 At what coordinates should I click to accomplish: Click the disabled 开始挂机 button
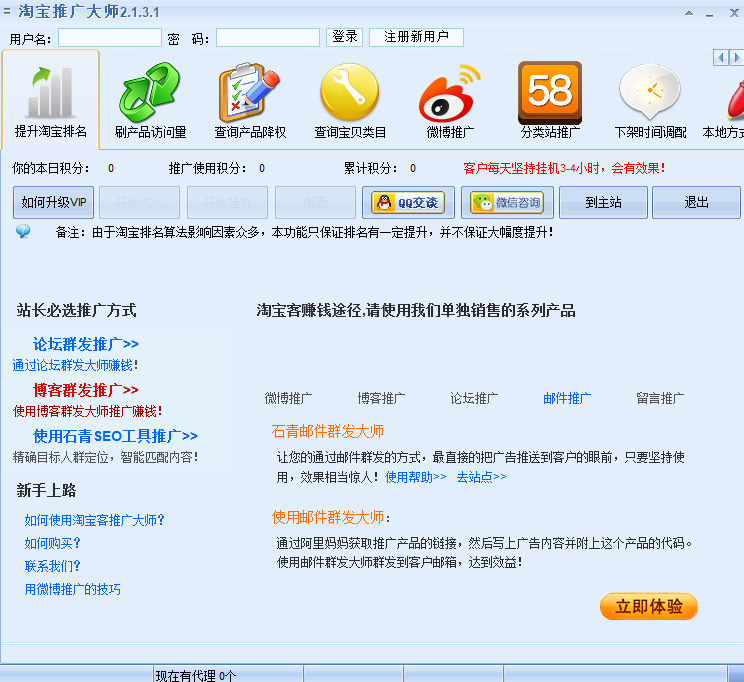[x=227, y=203]
